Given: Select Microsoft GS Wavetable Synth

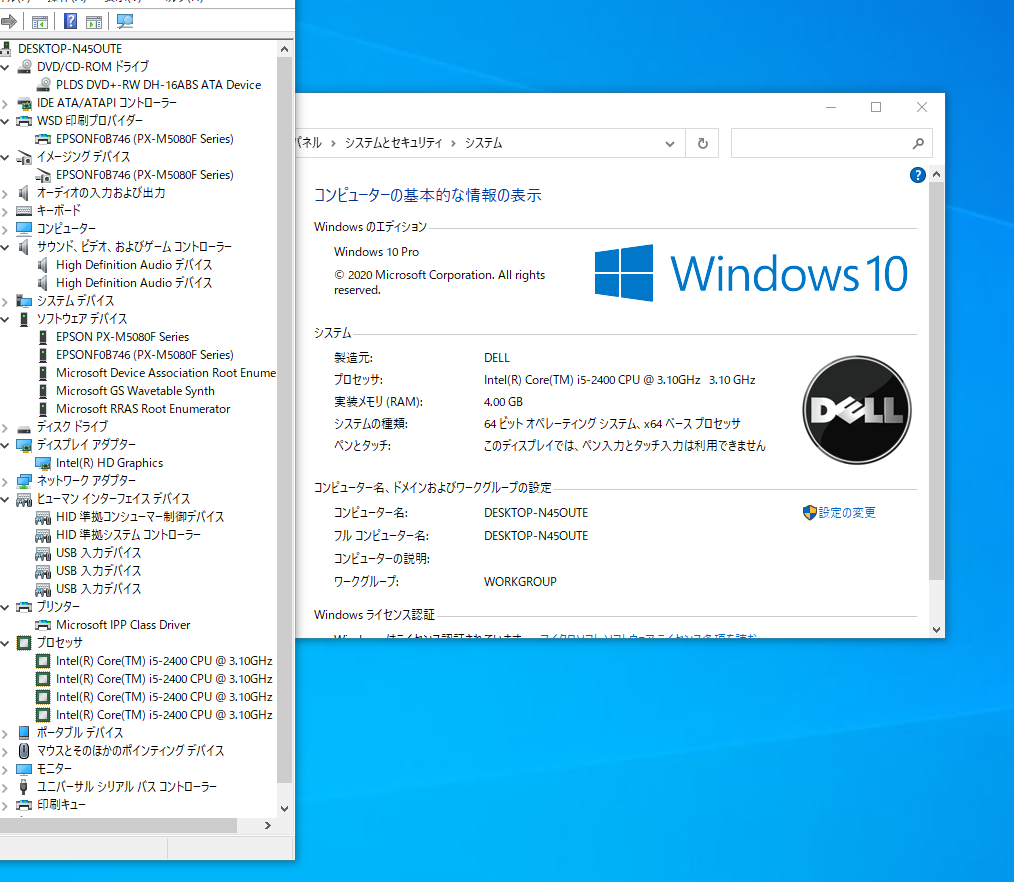Looking at the screenshot, I should pos(135,391).
